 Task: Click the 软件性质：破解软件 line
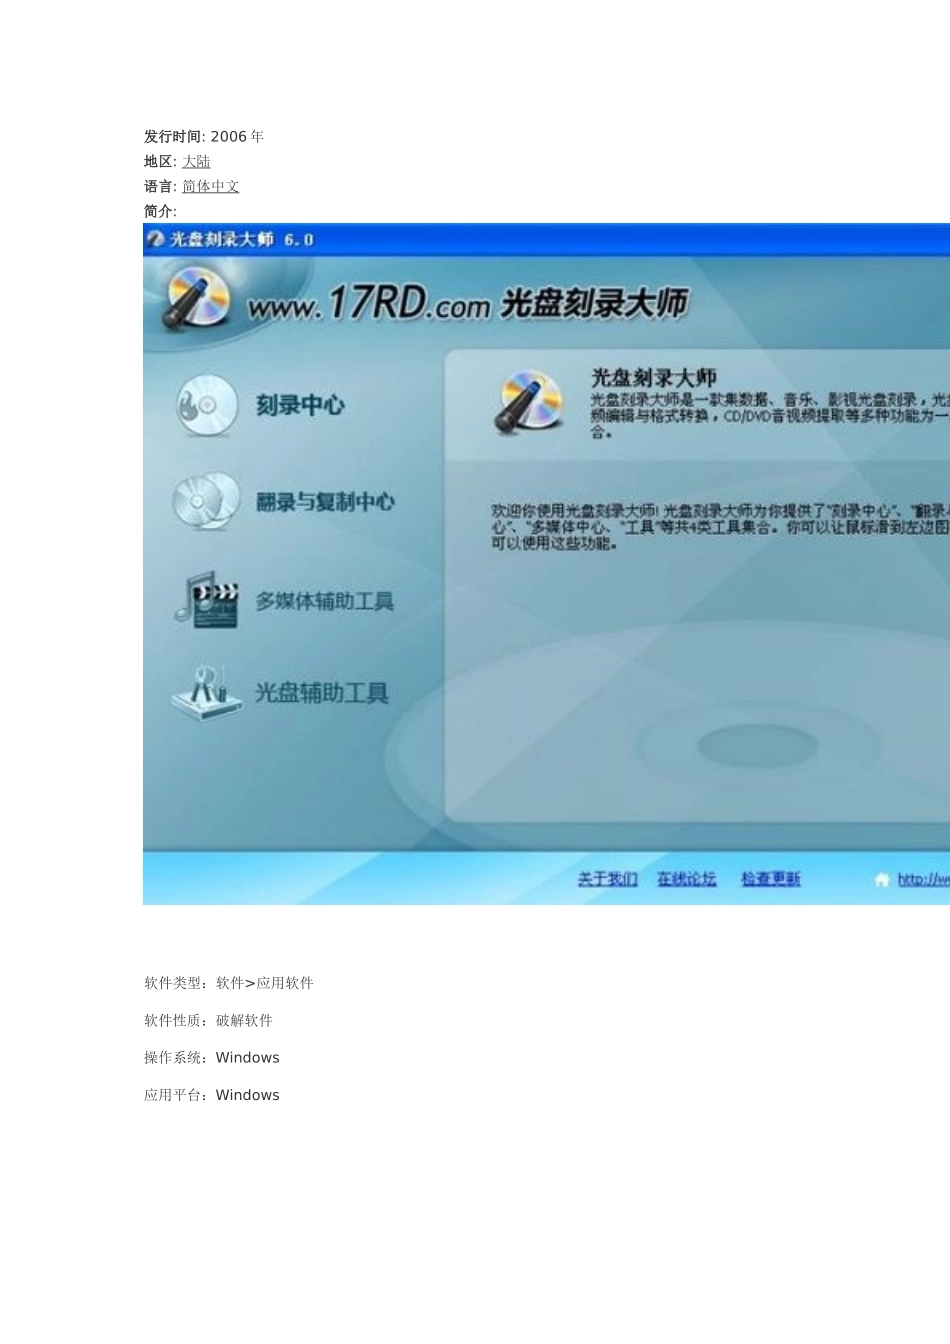[x=208, y=1020]
